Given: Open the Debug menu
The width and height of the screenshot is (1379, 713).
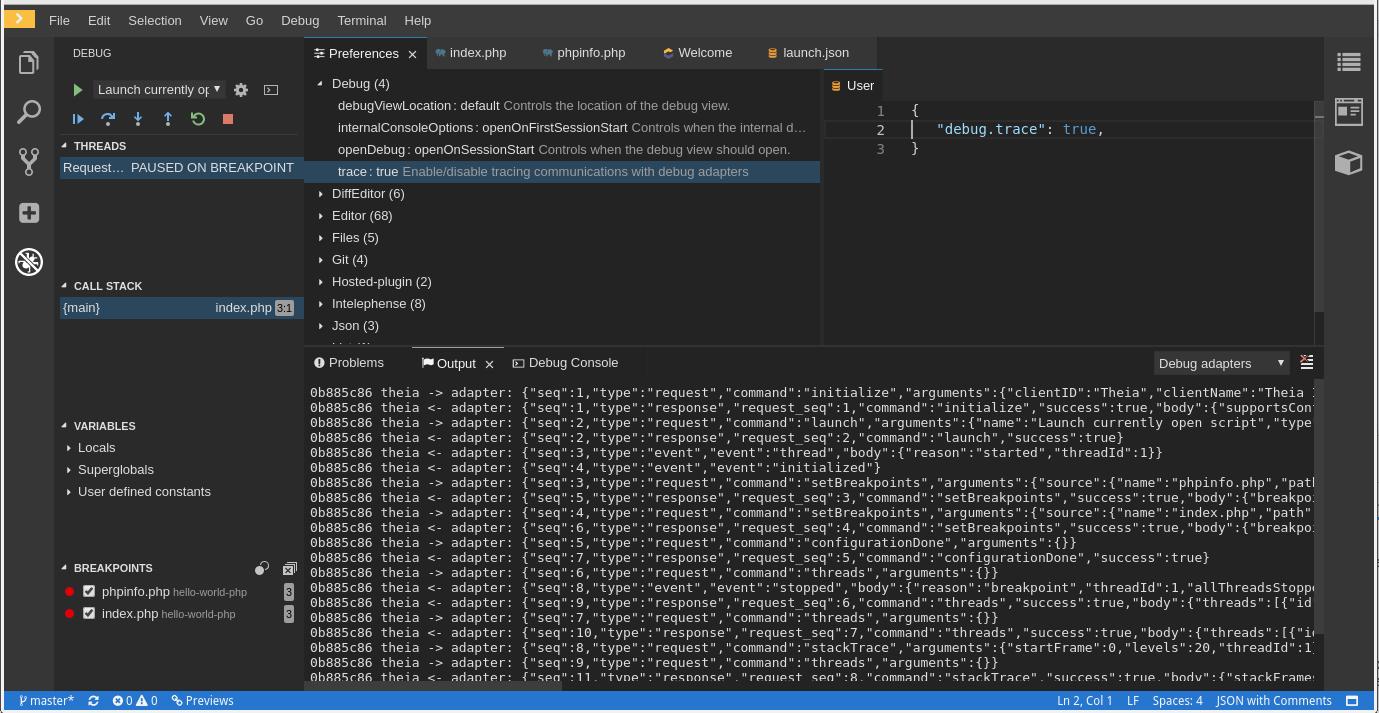Looking at the screenshot, I should click(x=299, y=20).
